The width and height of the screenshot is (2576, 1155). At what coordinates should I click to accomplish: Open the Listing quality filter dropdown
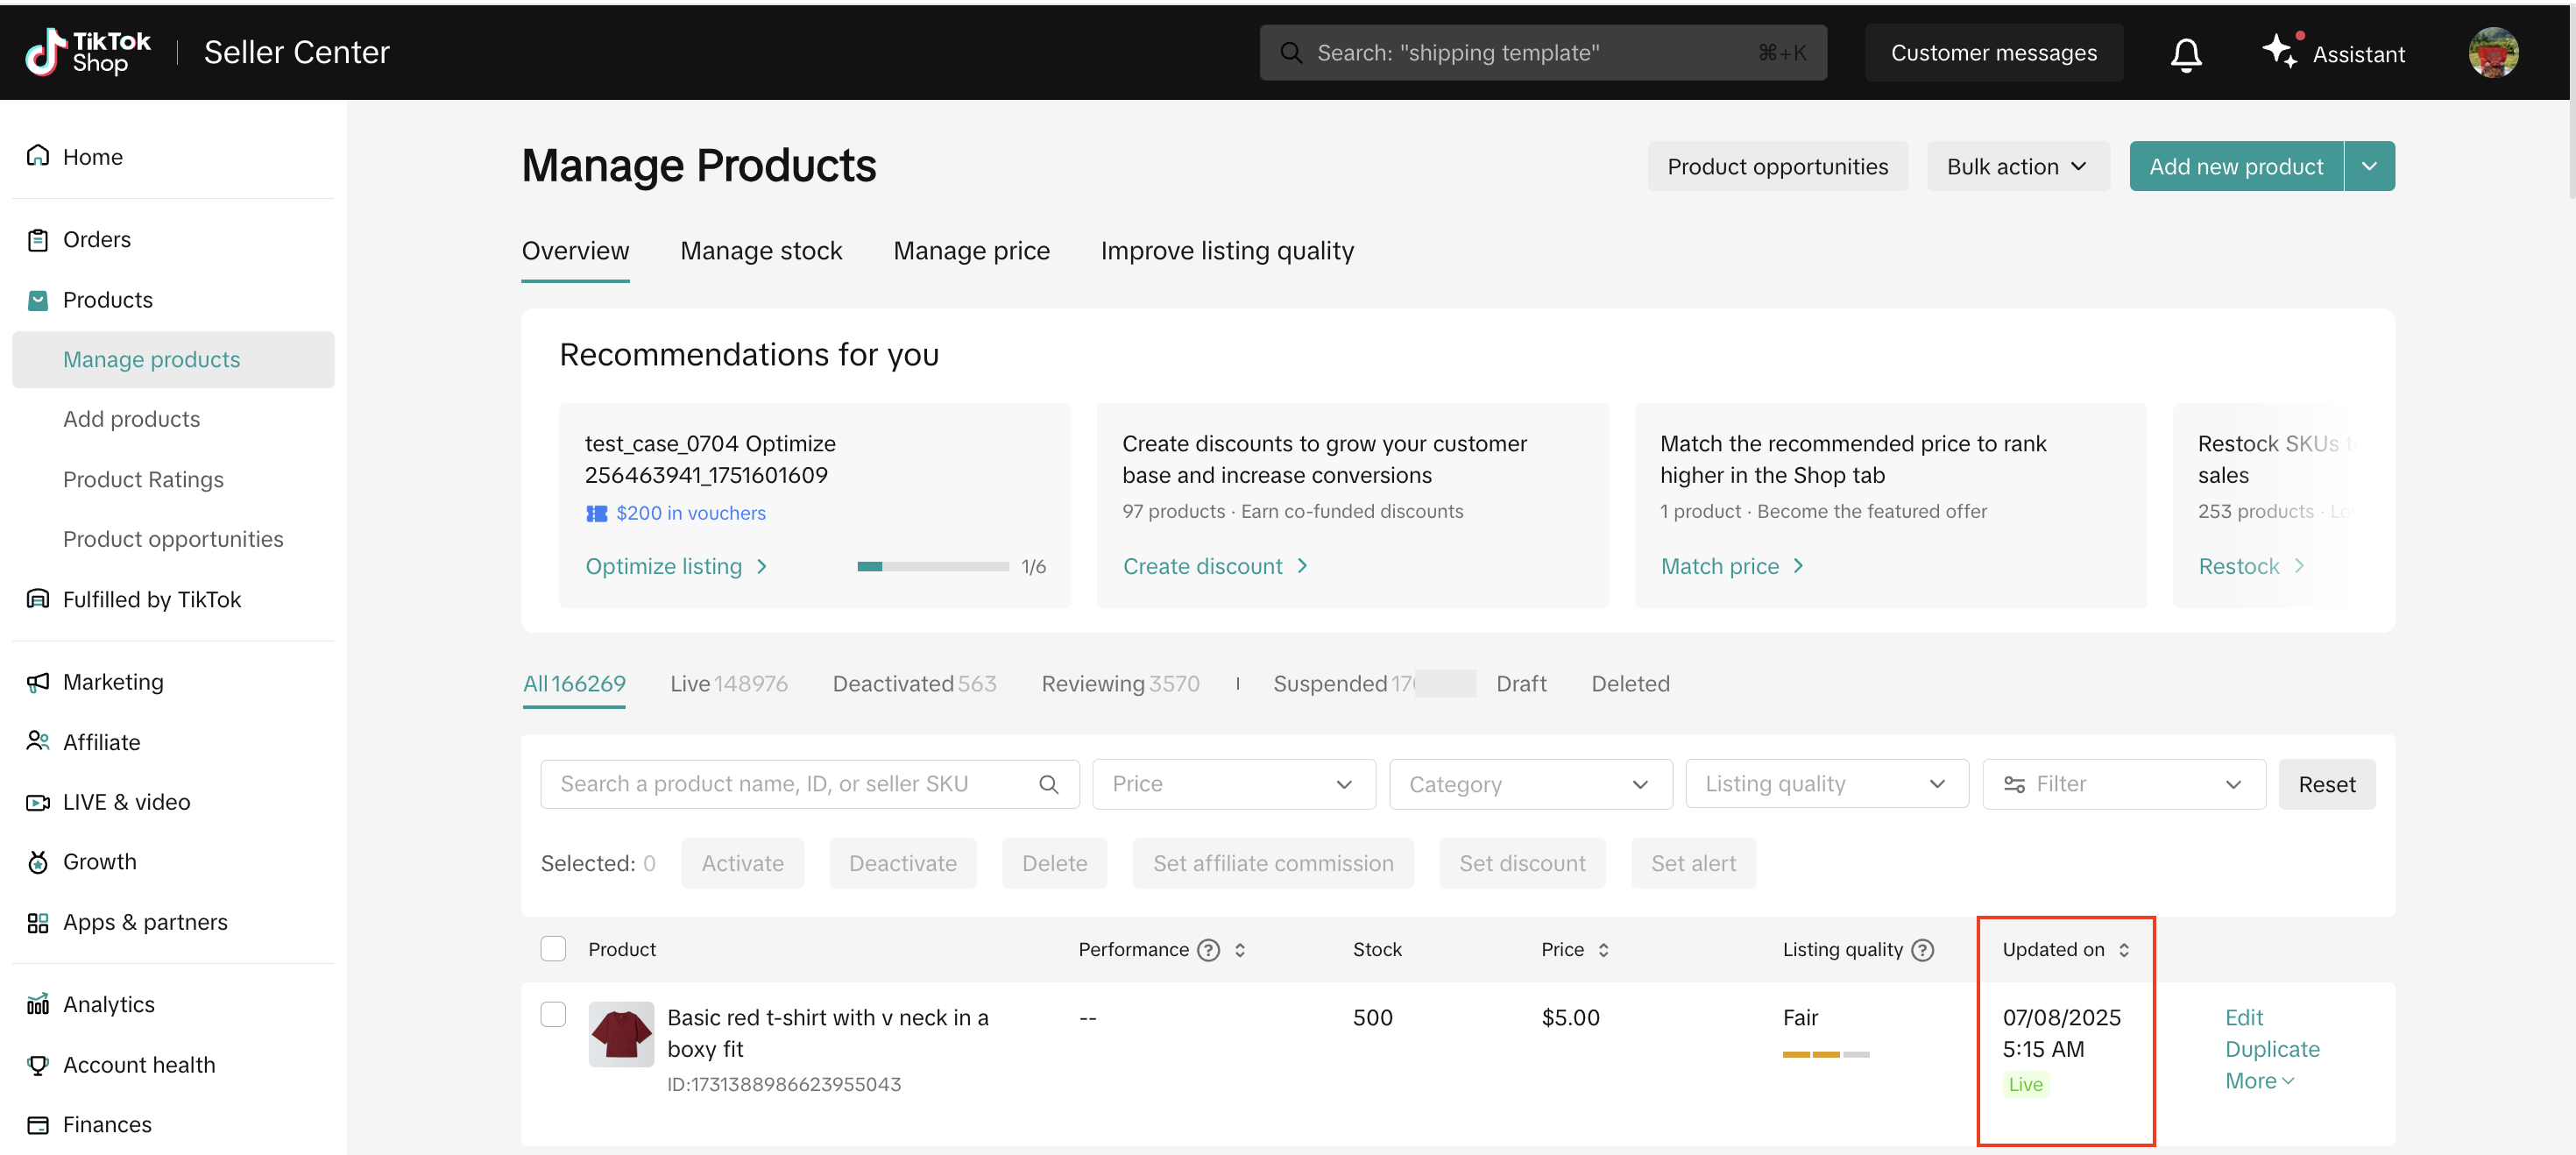1826,784
